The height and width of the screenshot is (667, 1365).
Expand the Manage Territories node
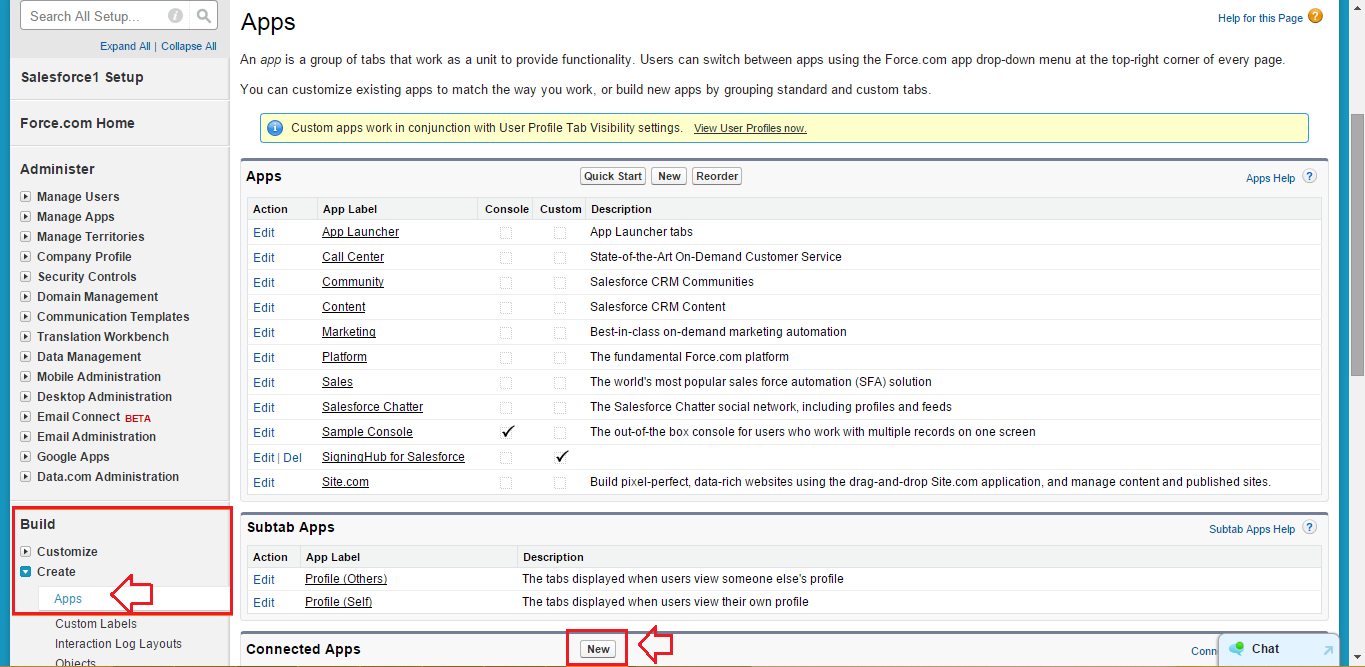[x=26, y=237]
